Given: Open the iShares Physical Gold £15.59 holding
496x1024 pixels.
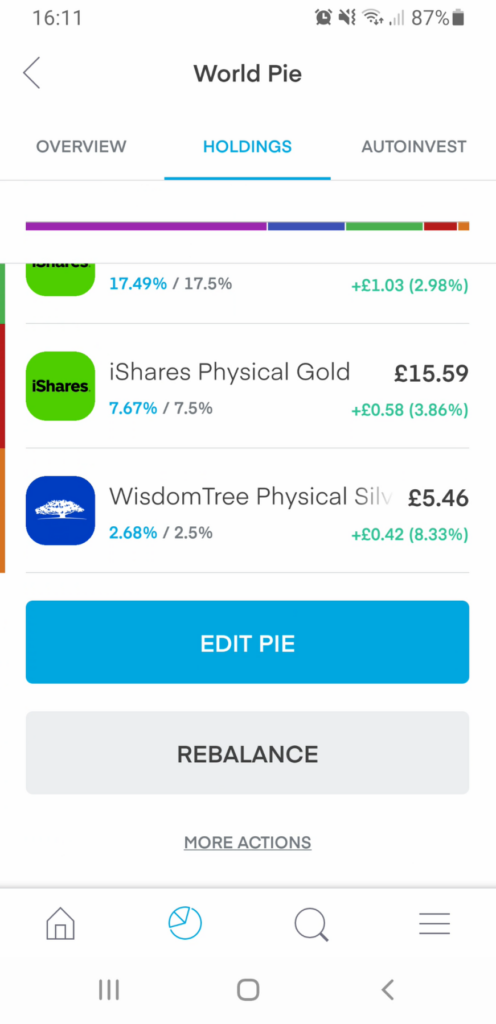Looking at the screenshot, I should tap(247, 386).
